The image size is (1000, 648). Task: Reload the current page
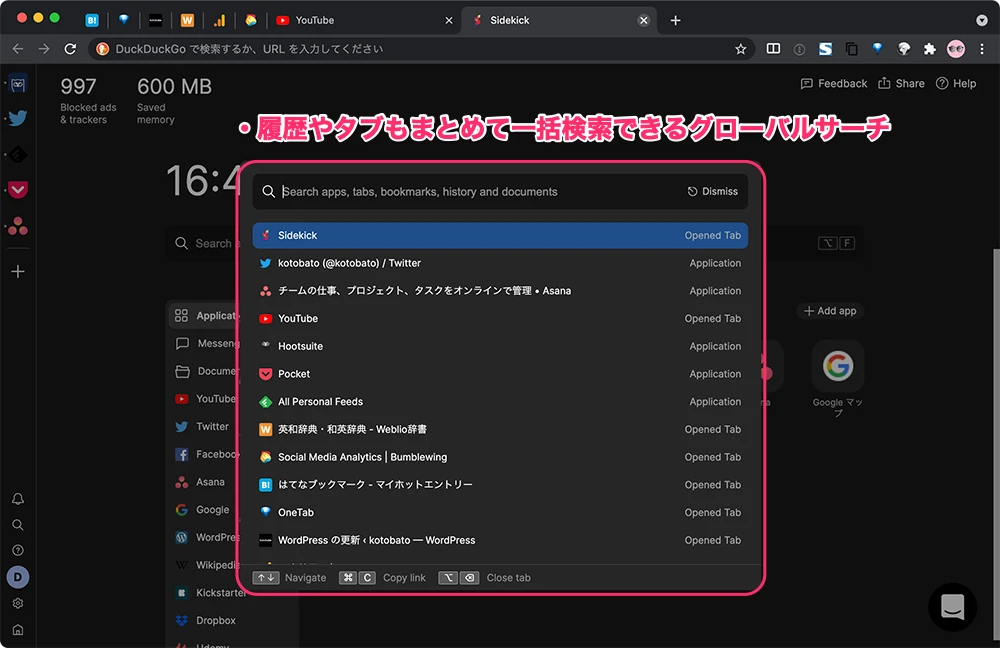[70, 49]
